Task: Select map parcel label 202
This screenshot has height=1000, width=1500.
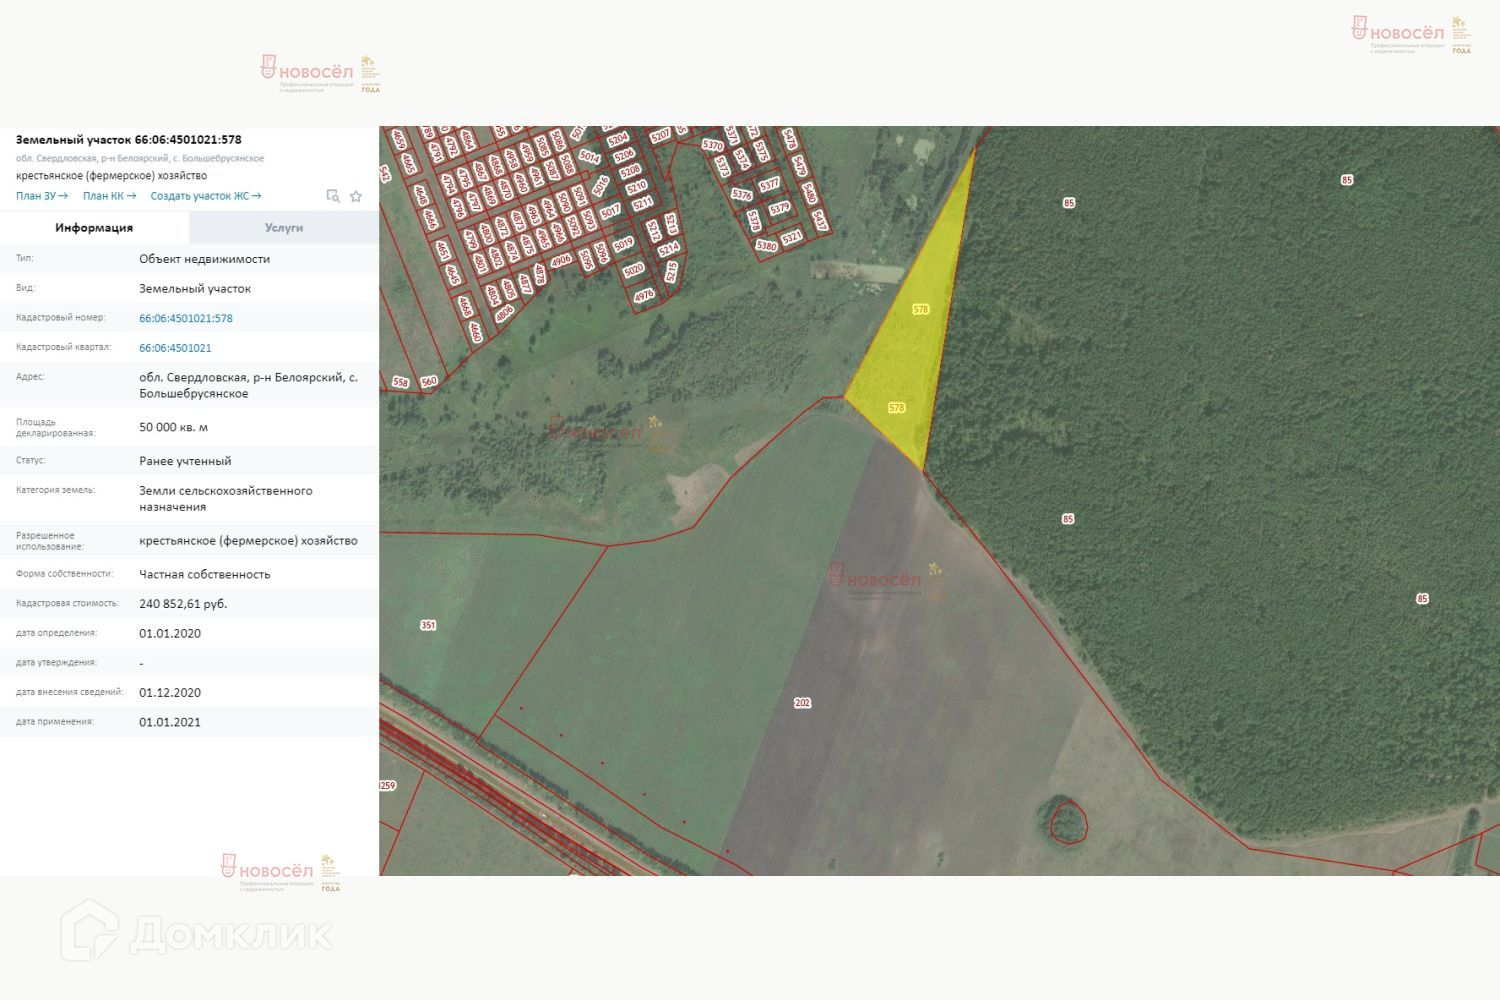Action: (802, 703)
